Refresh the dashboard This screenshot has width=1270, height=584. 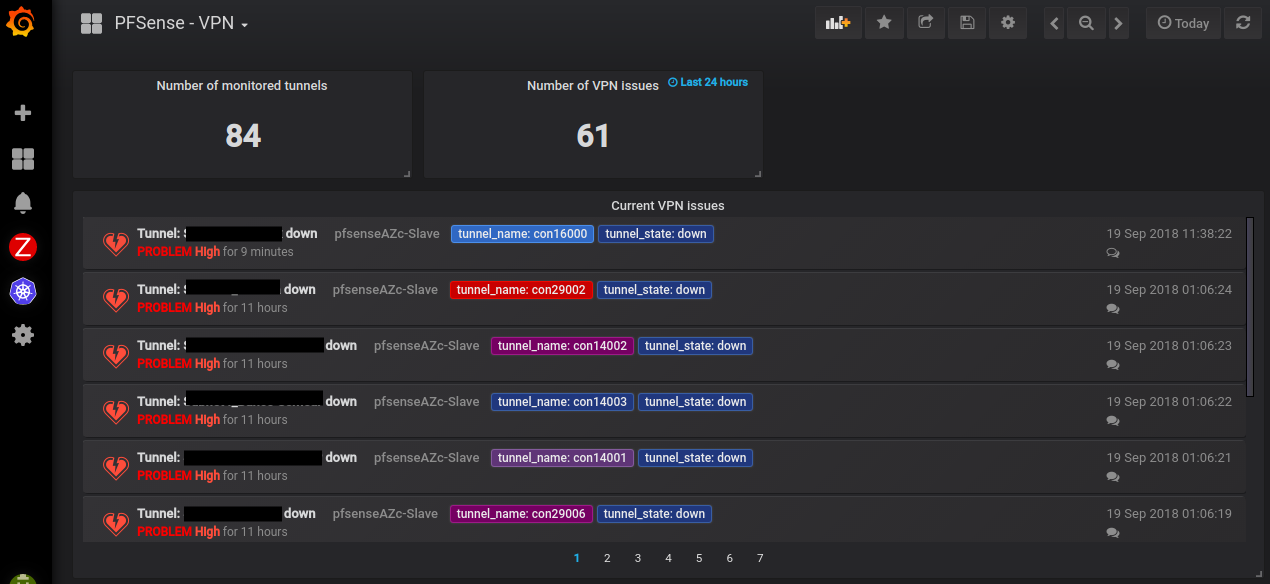click(1243, 23)
